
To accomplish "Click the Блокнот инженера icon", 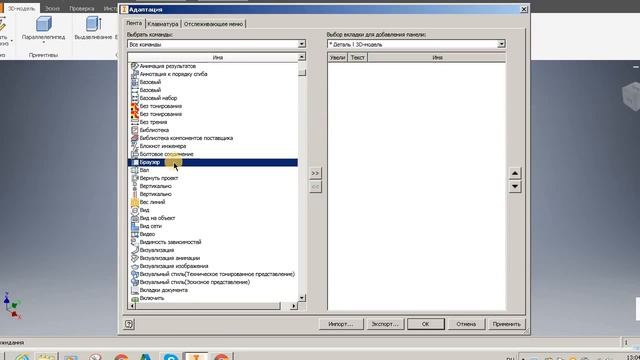I will (135, 146).
